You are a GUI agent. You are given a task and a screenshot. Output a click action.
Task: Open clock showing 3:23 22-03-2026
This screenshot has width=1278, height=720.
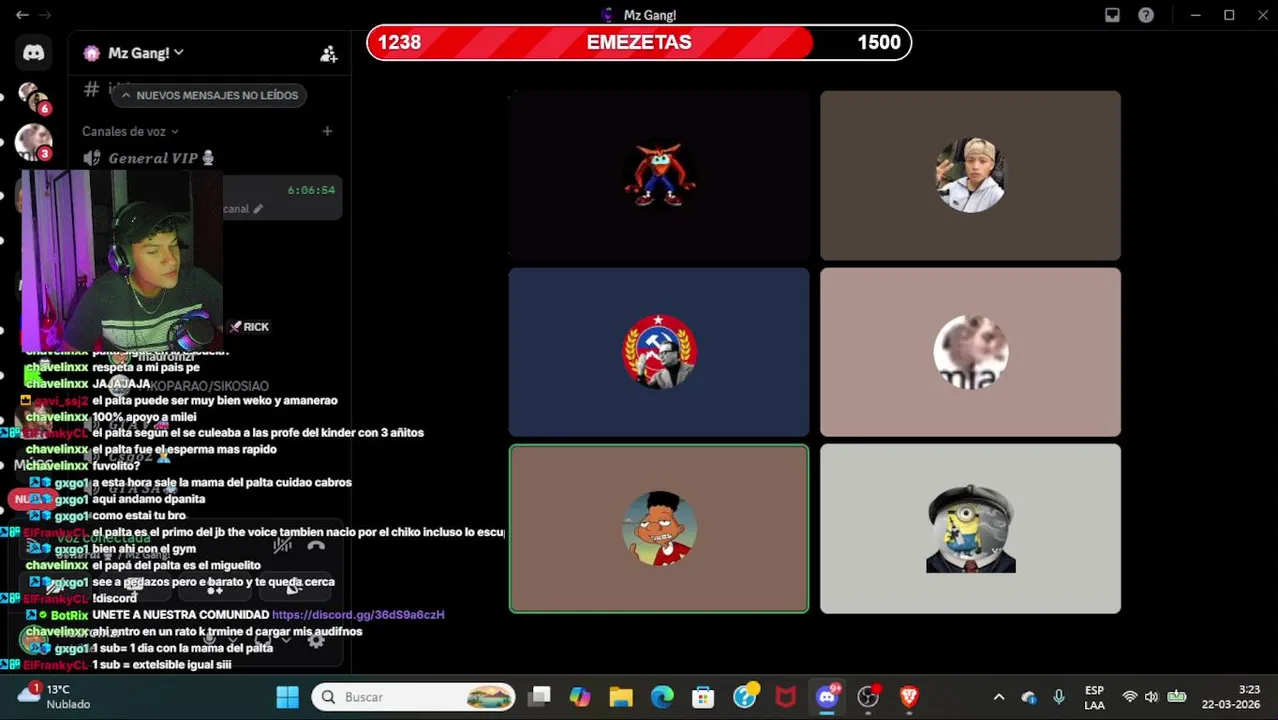coord(1231,697)
